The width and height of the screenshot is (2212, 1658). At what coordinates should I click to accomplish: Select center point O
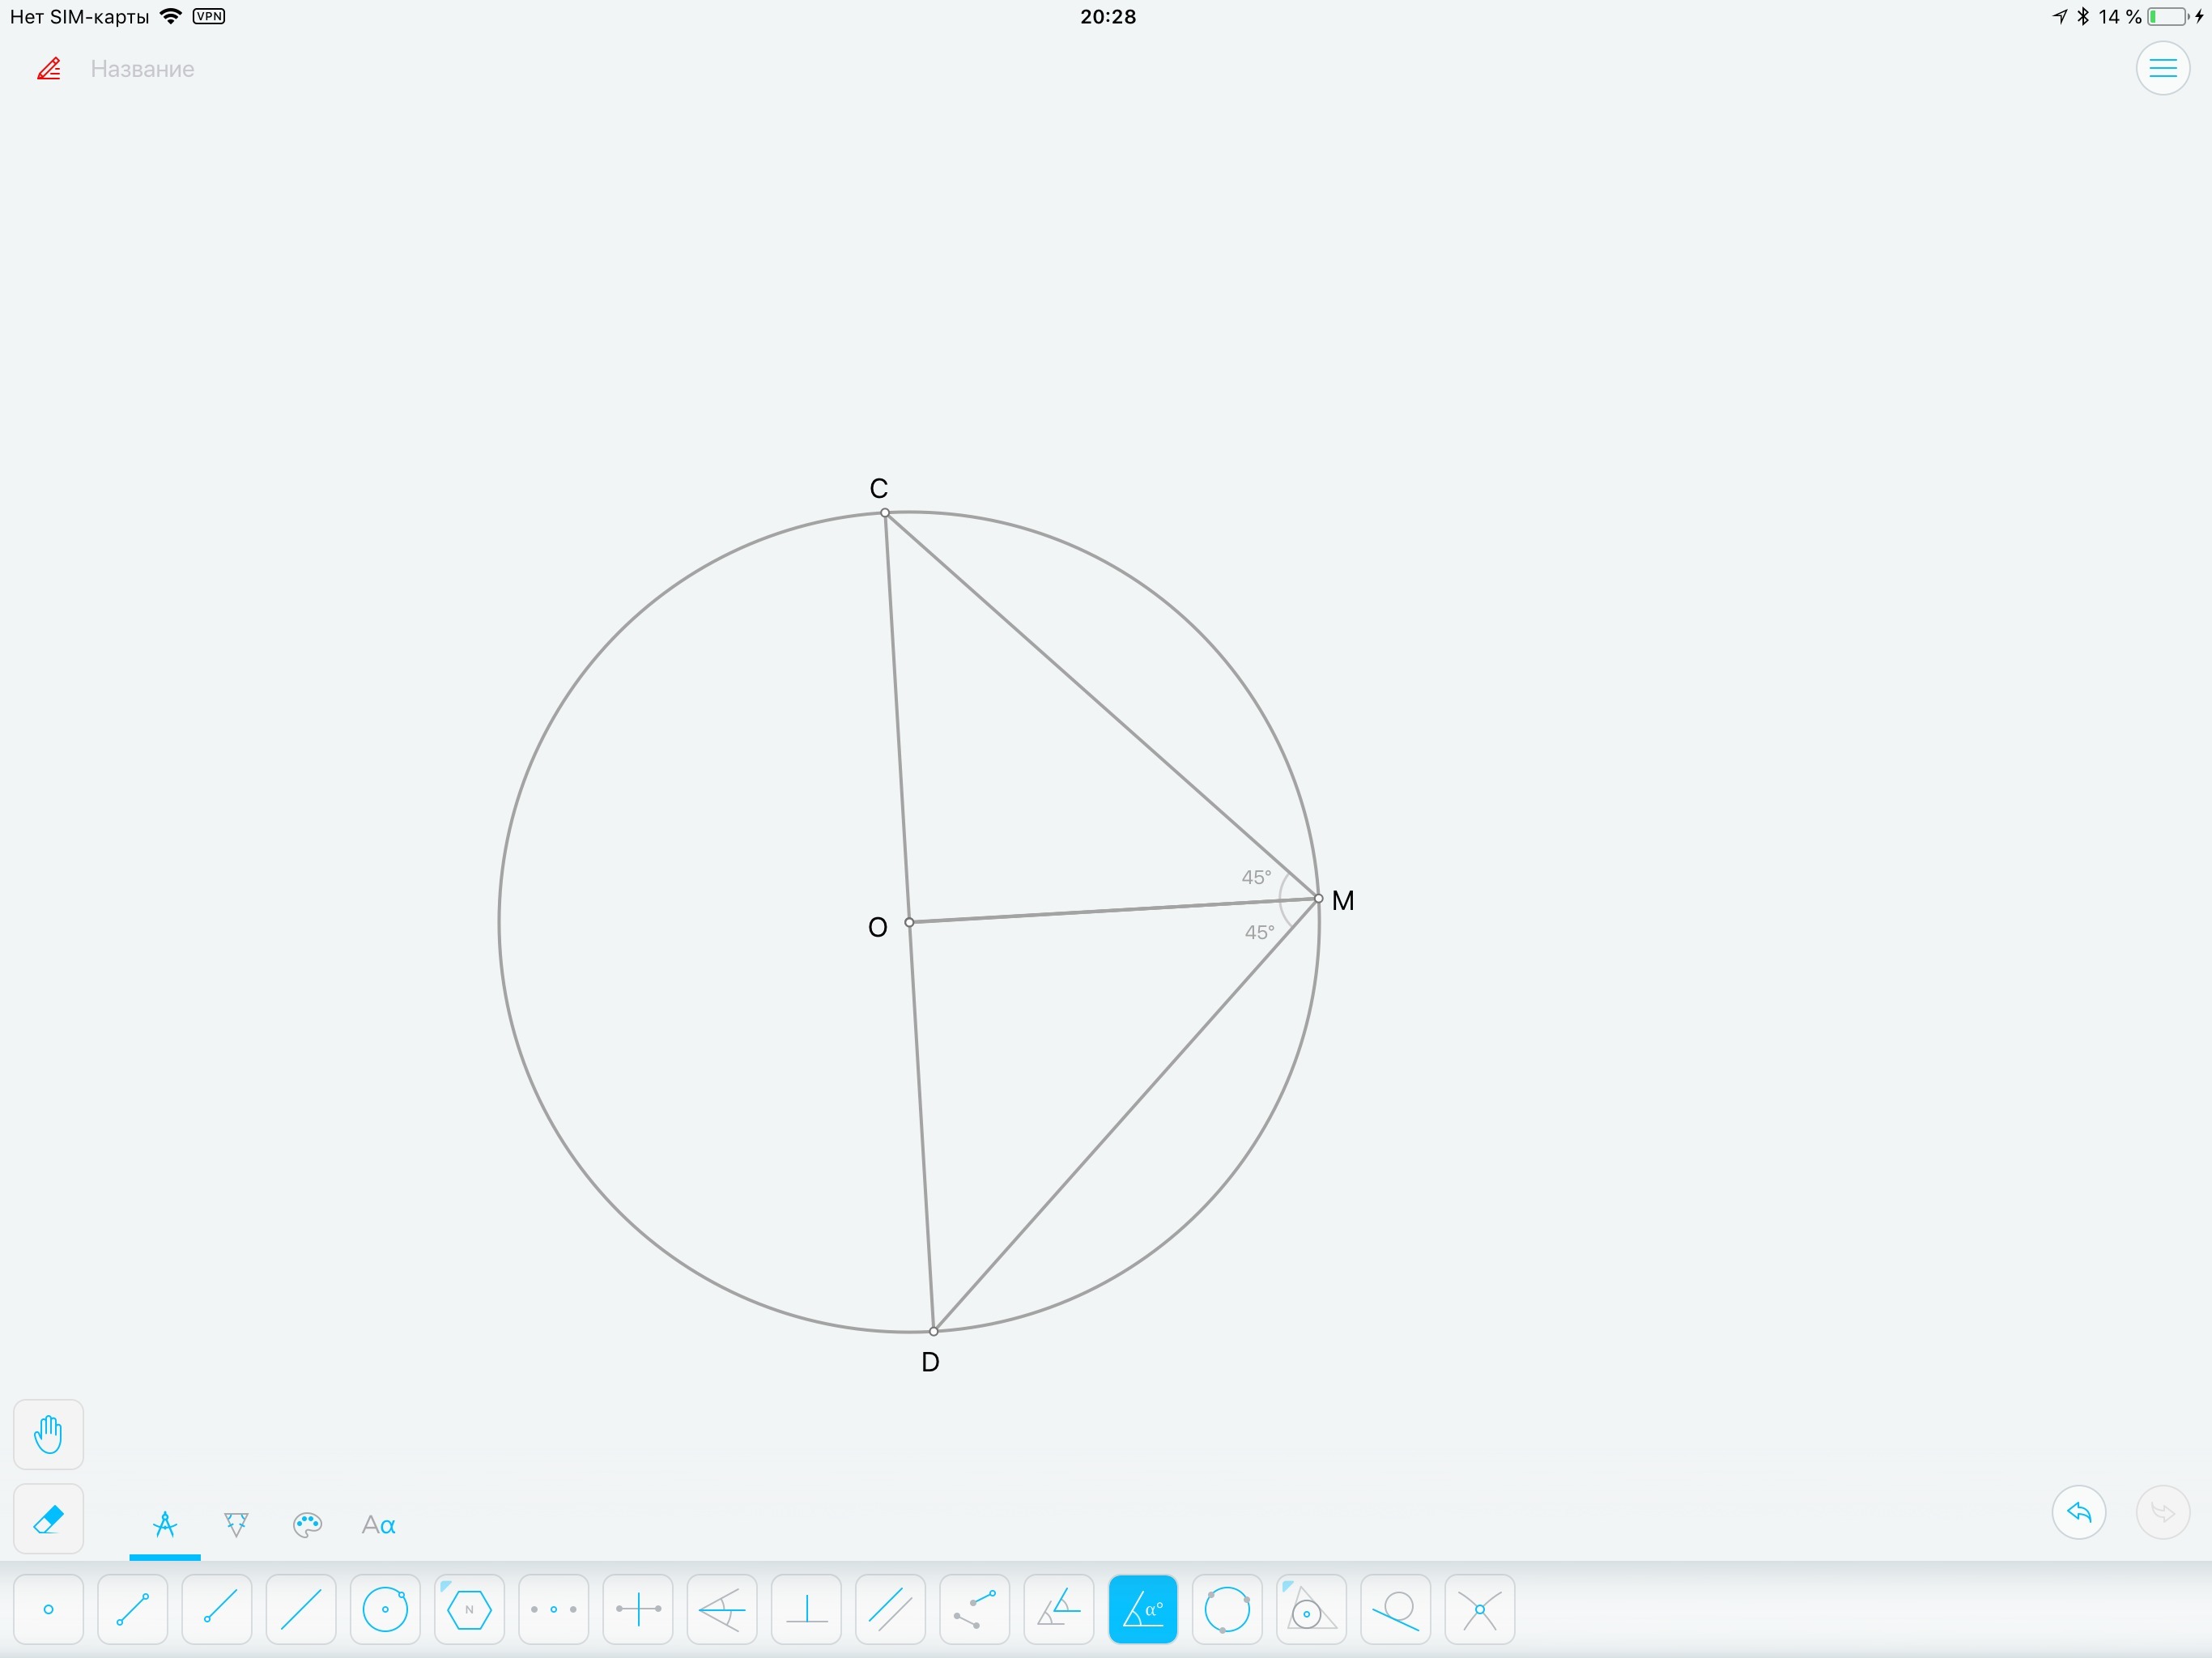click(x=909, y=922)
